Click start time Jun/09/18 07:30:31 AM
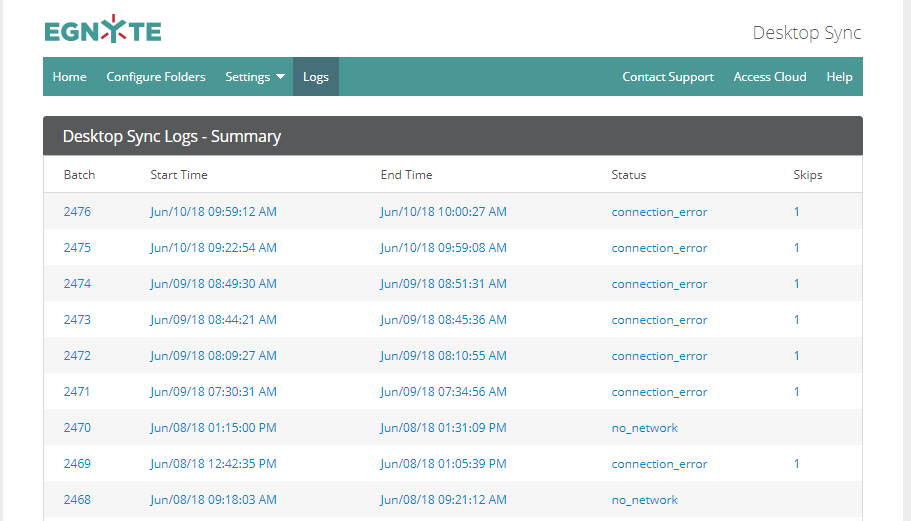 point(213,391)
